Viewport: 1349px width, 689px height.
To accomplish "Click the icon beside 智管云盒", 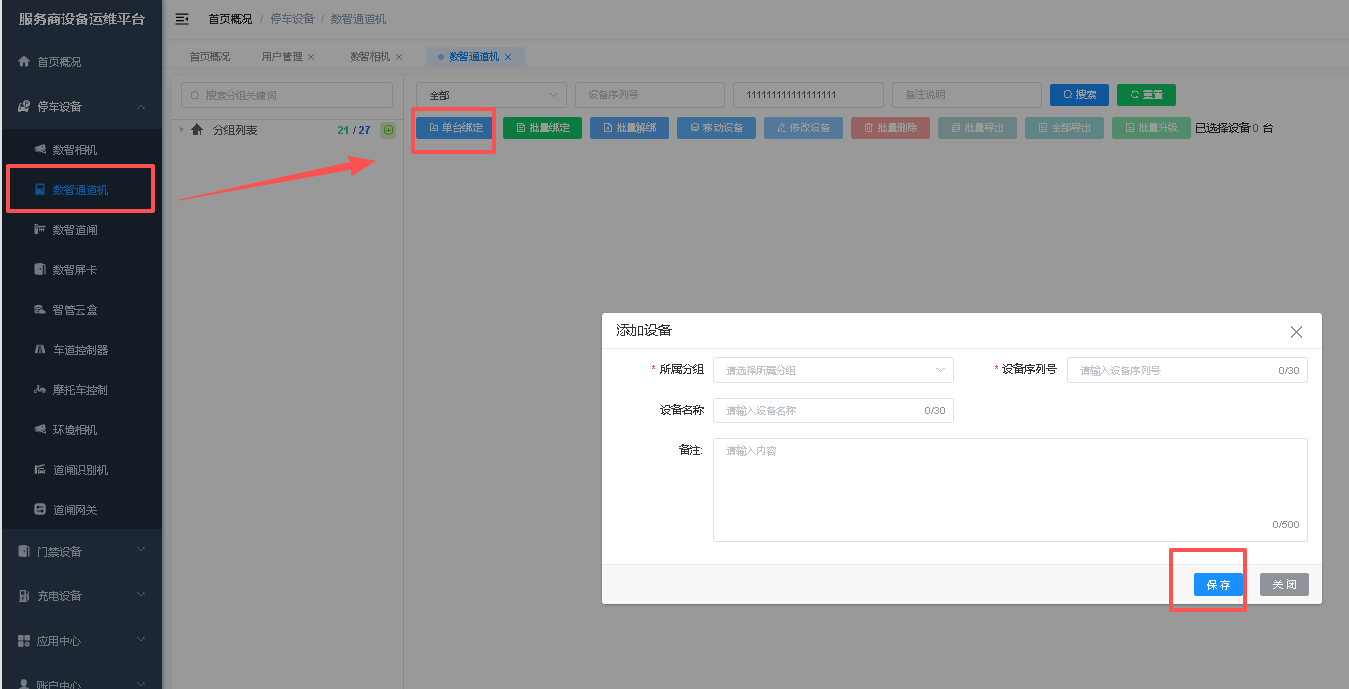I will pyautogui.click(x=40, y=310).
